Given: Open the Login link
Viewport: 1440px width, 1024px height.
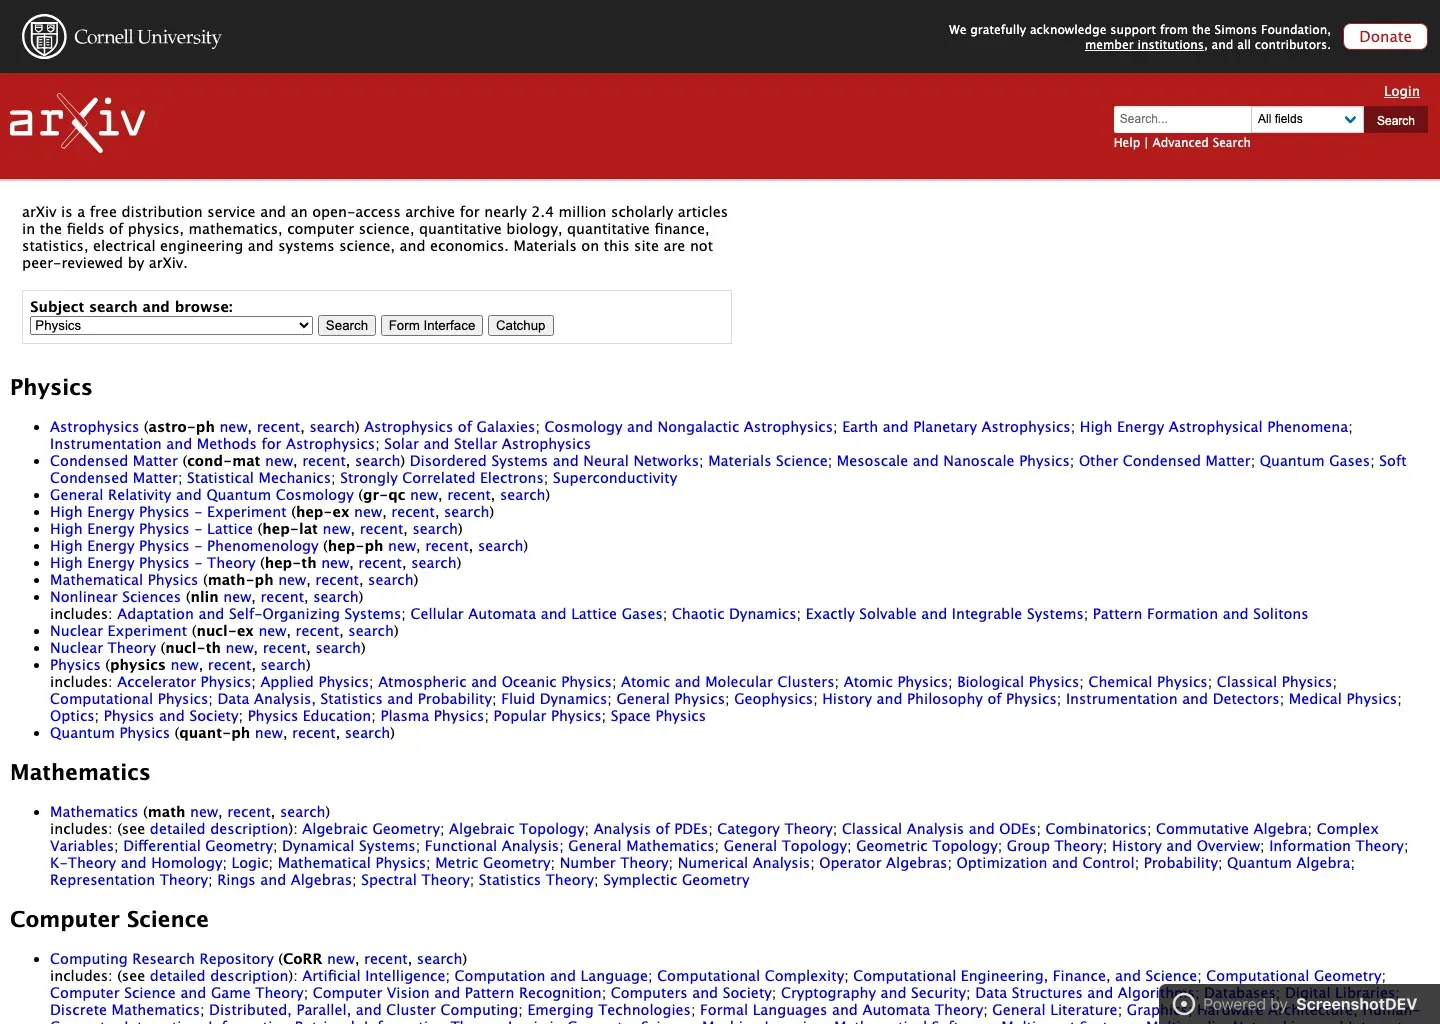Looking at the screenshot, I should (1401, 91).
